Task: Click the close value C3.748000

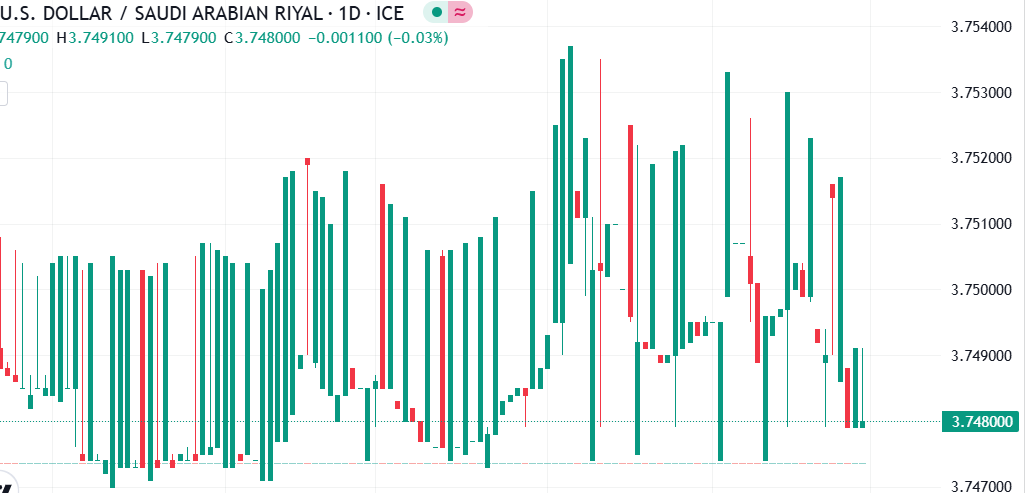Action: coord(262,38)
